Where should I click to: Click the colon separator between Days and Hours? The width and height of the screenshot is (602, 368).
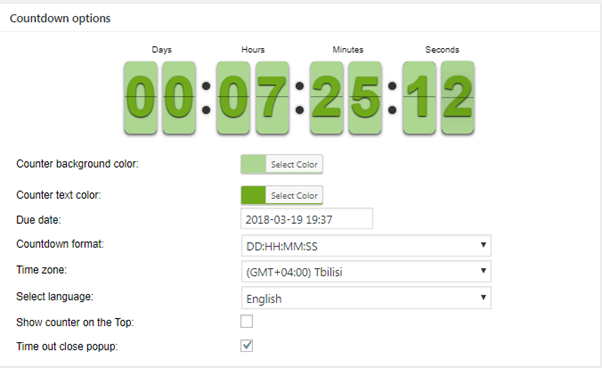(x=206, y=98)
